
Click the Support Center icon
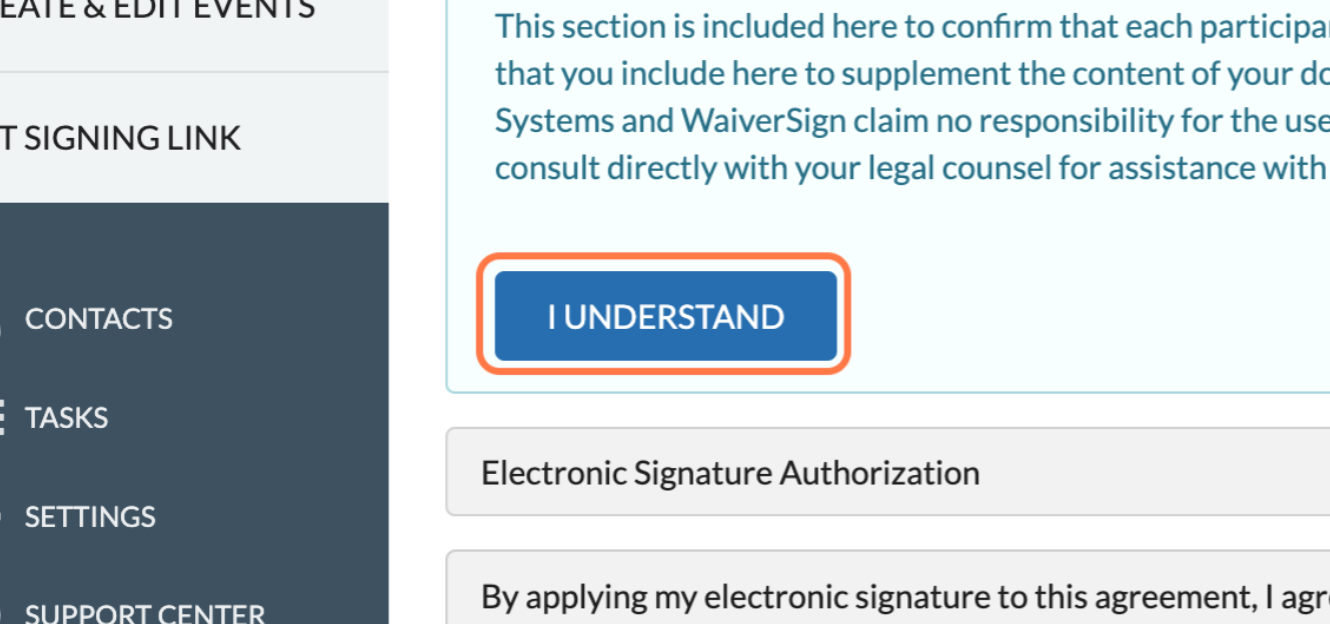(x=2, y=613)
